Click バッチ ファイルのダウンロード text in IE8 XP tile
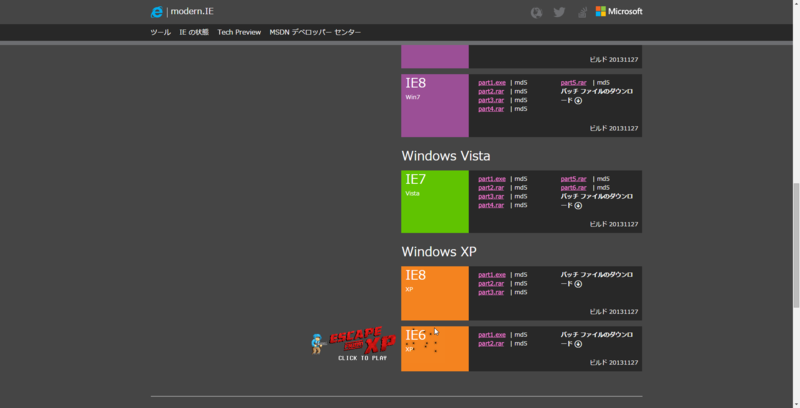 [596, 279]
